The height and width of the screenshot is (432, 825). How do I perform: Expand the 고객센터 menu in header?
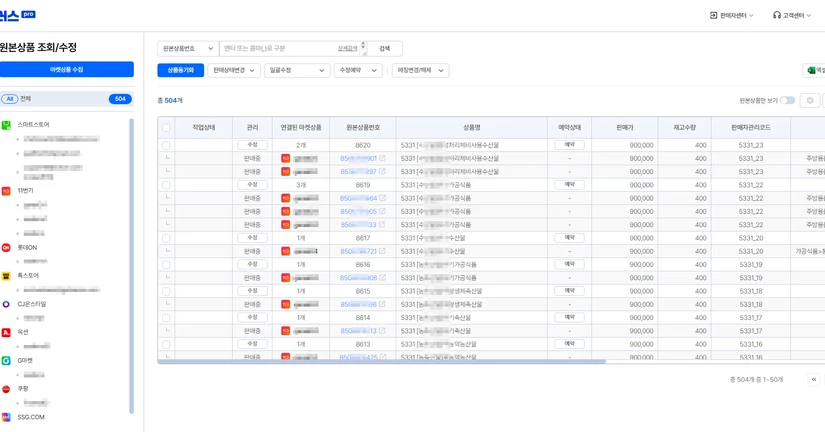click(792, 15)
